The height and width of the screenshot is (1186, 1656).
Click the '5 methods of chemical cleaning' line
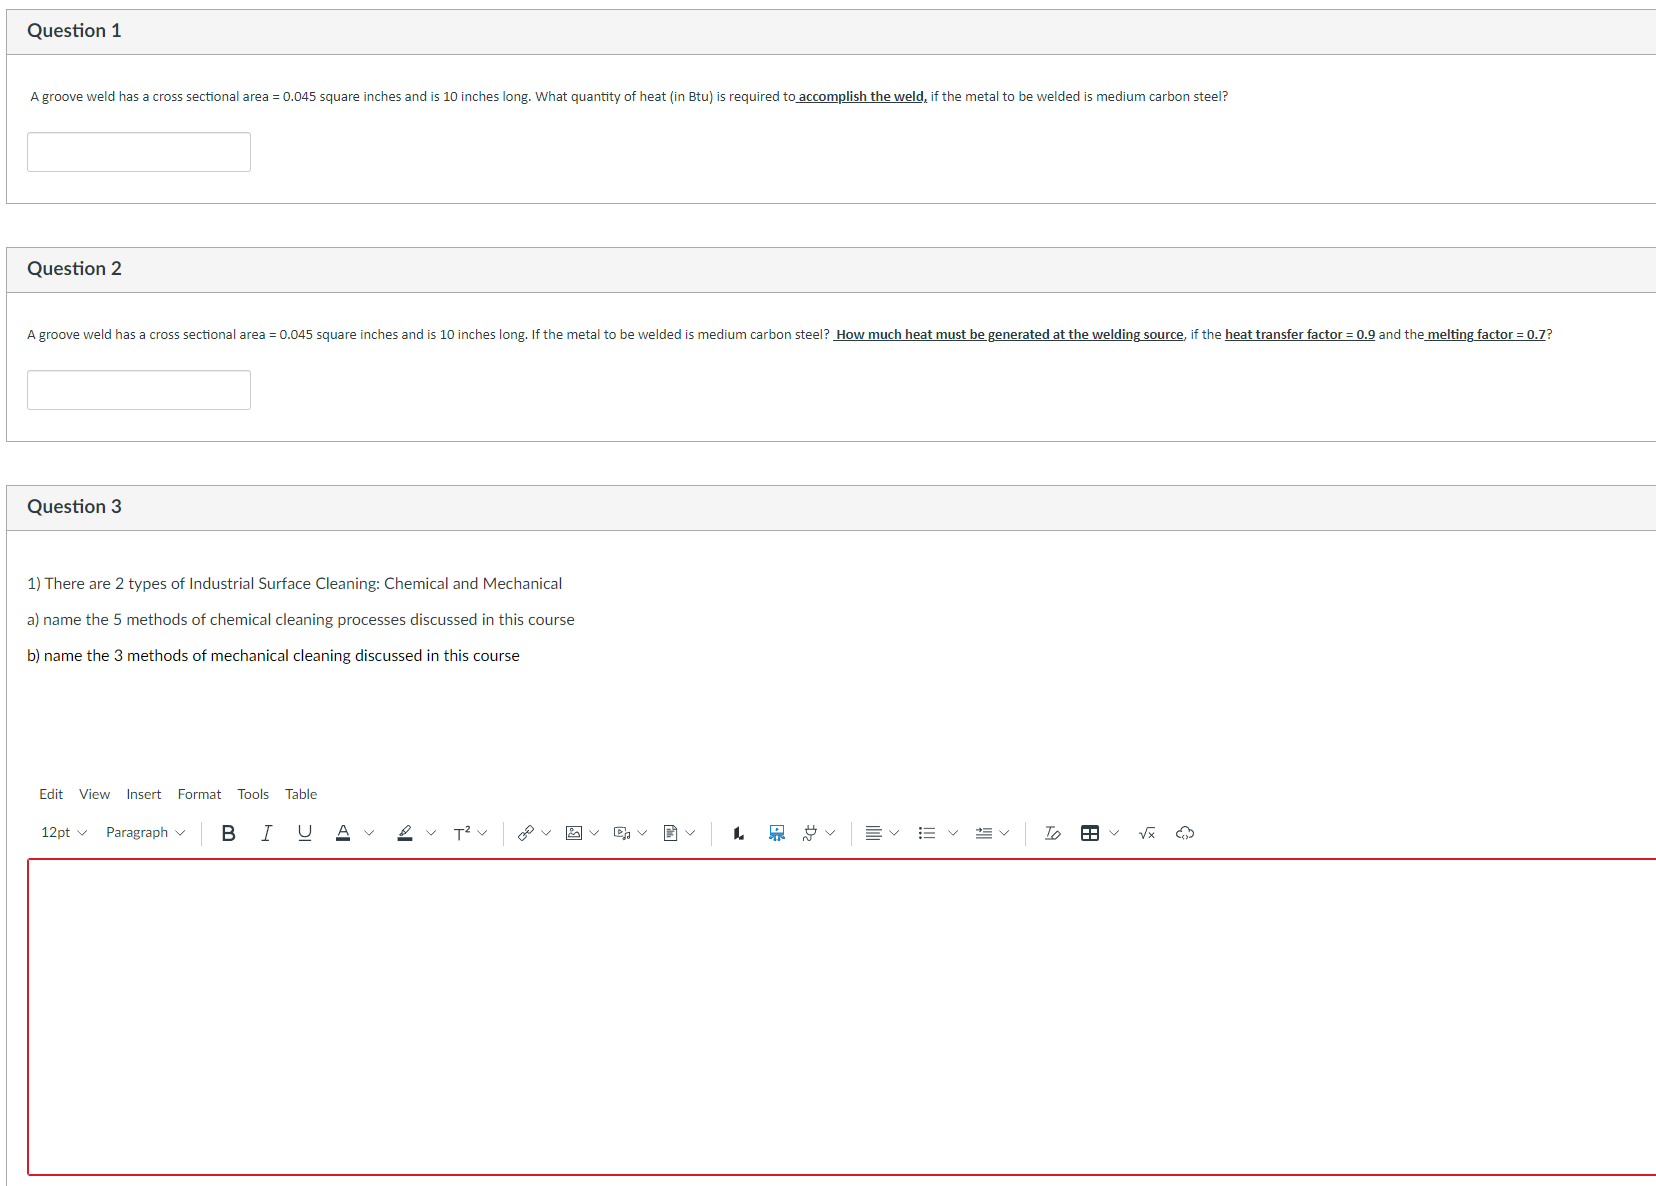click(x=301, y=620)
